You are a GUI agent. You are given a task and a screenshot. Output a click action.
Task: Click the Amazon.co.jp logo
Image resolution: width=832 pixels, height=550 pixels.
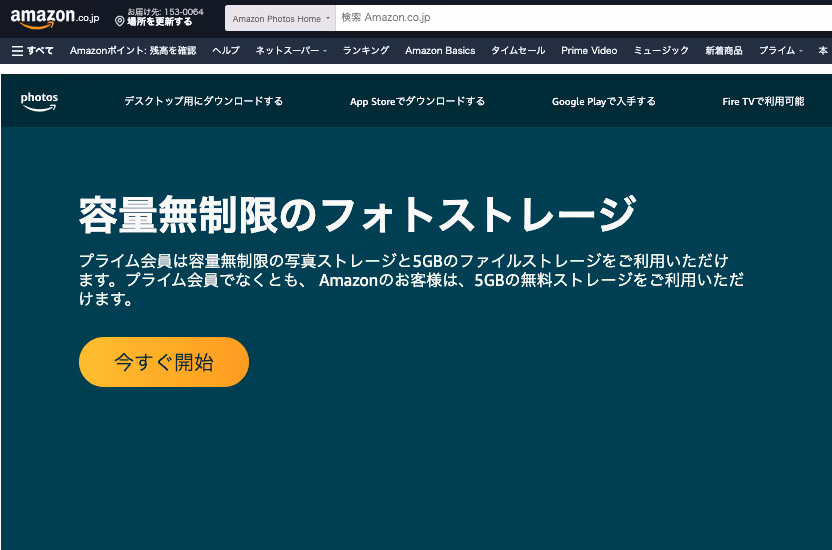point(55,18)
